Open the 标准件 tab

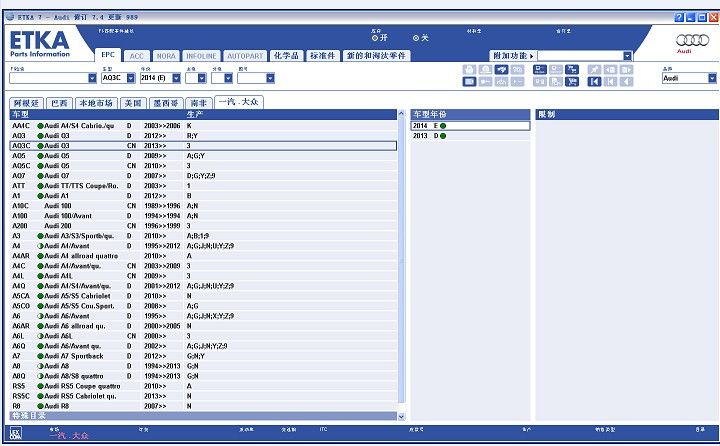pyautogui.click(x=323, y=56)
